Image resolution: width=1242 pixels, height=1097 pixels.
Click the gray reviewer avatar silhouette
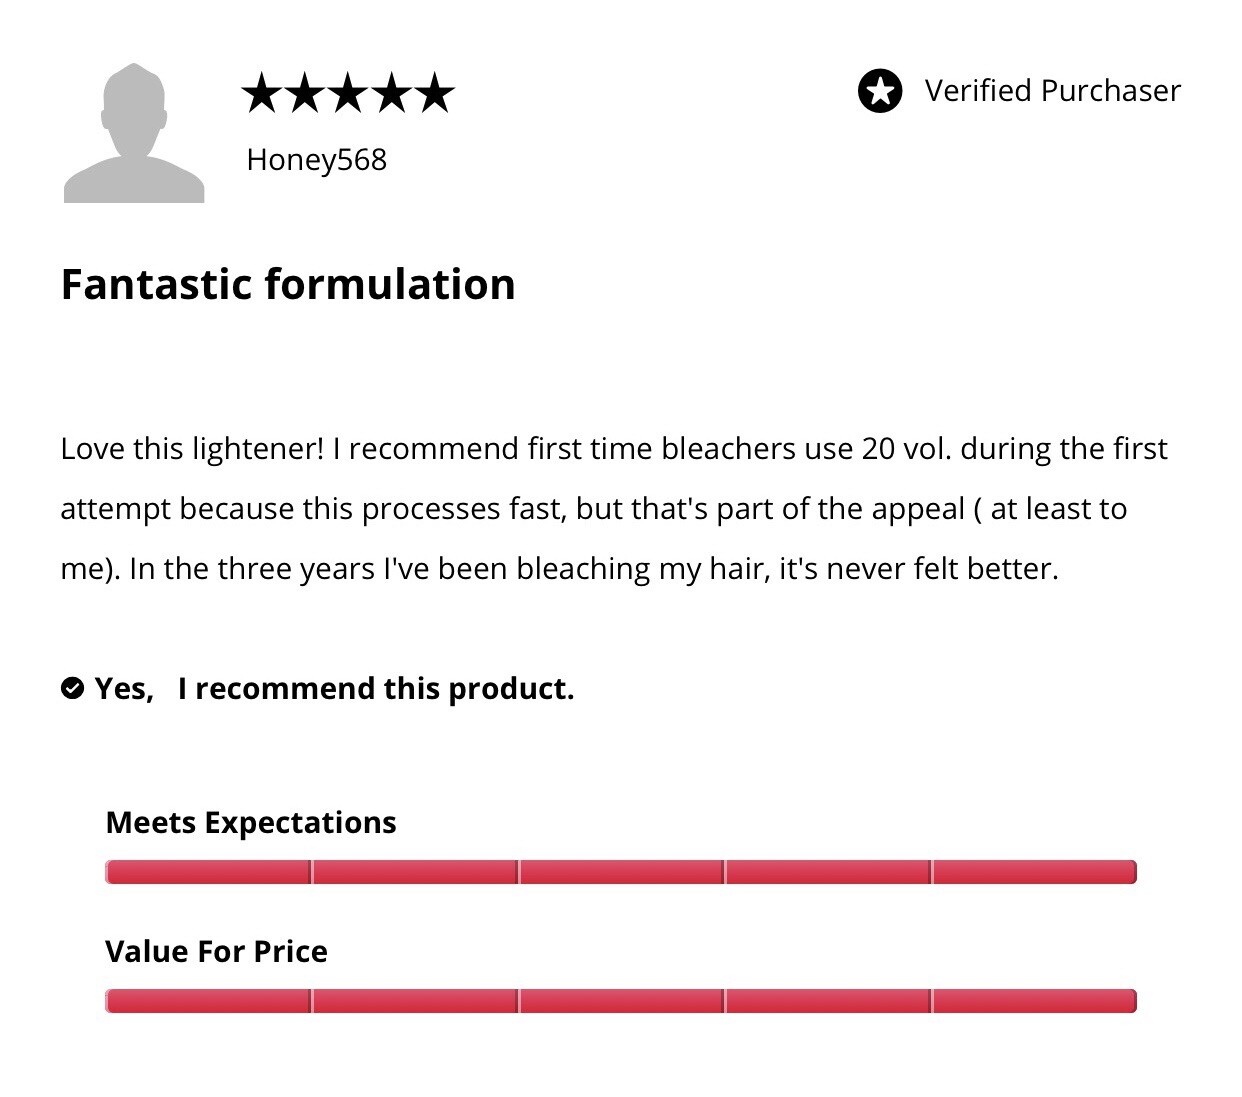pos(134,133)
